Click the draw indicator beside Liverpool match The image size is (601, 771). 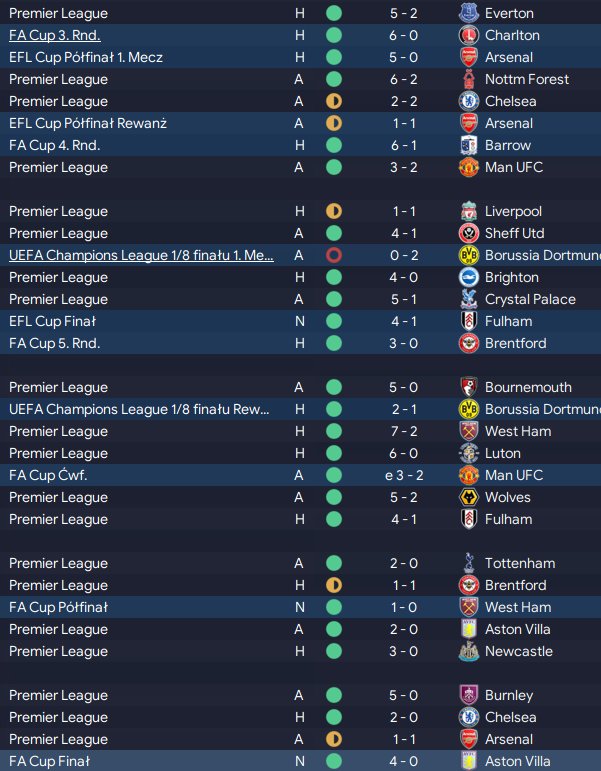[x=334, y=212]
